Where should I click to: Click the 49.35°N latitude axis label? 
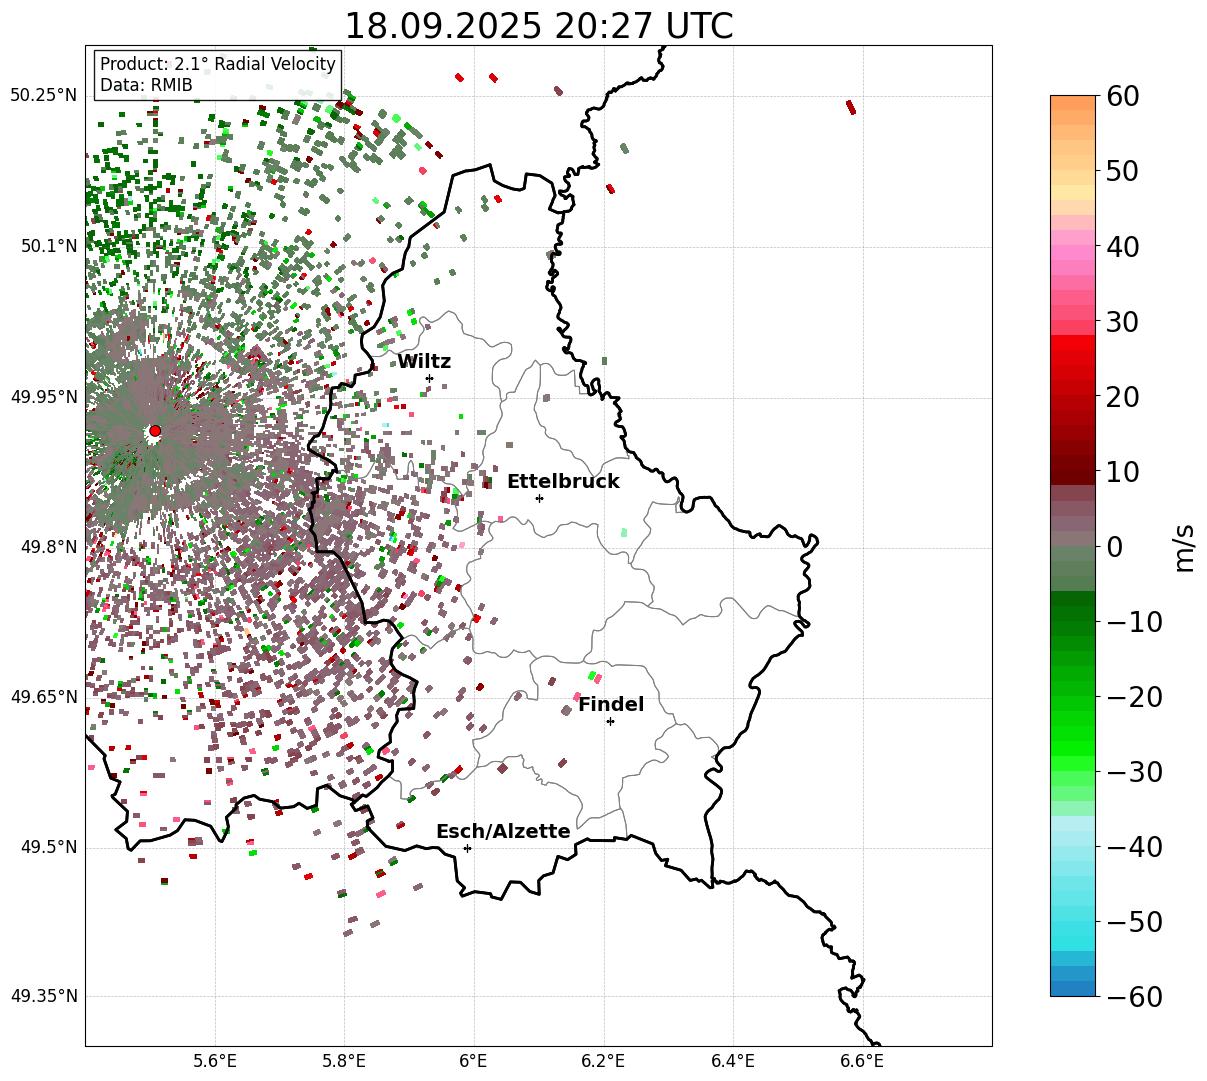point(43,996)
